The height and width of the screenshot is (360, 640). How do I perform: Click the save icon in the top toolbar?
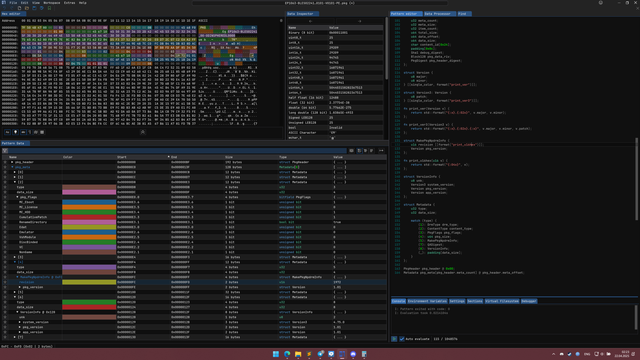[x=34, y=8]
